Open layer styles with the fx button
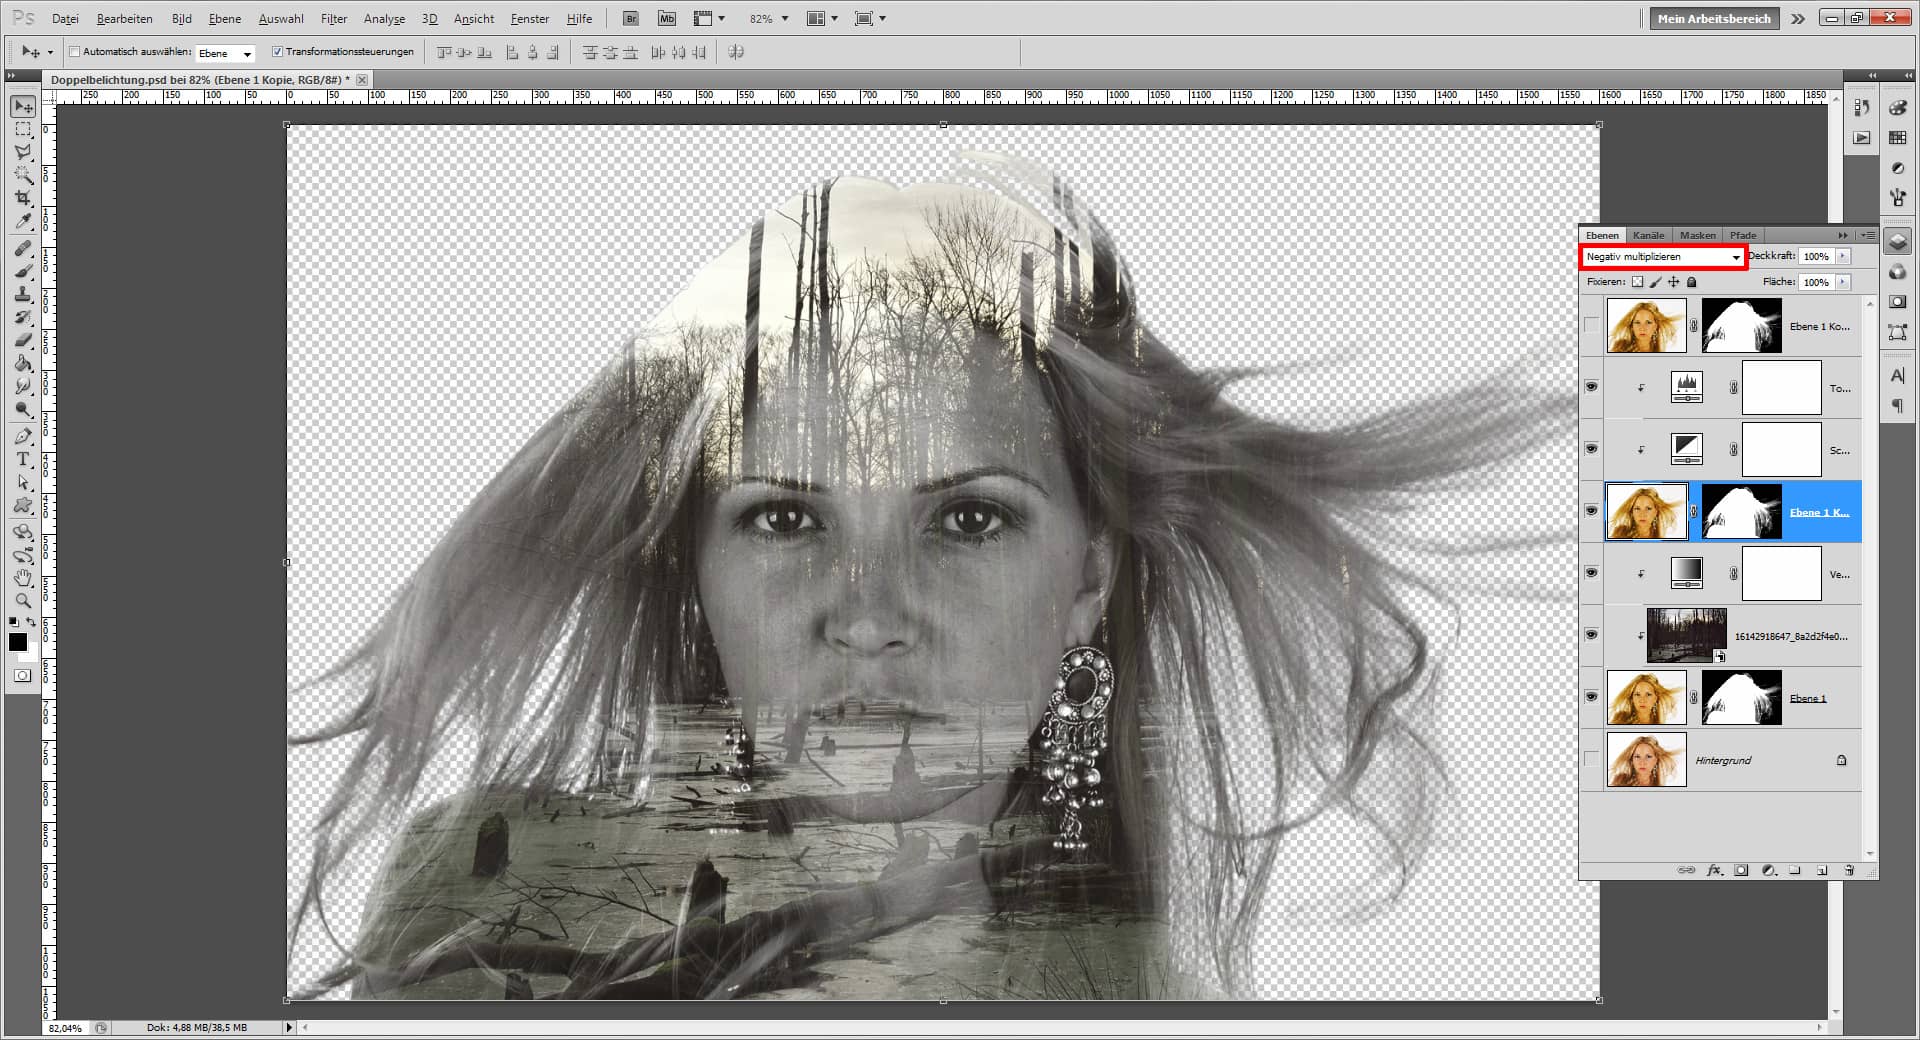This screenshot has height=1040, width=1920. click(x=1714, y=870)
